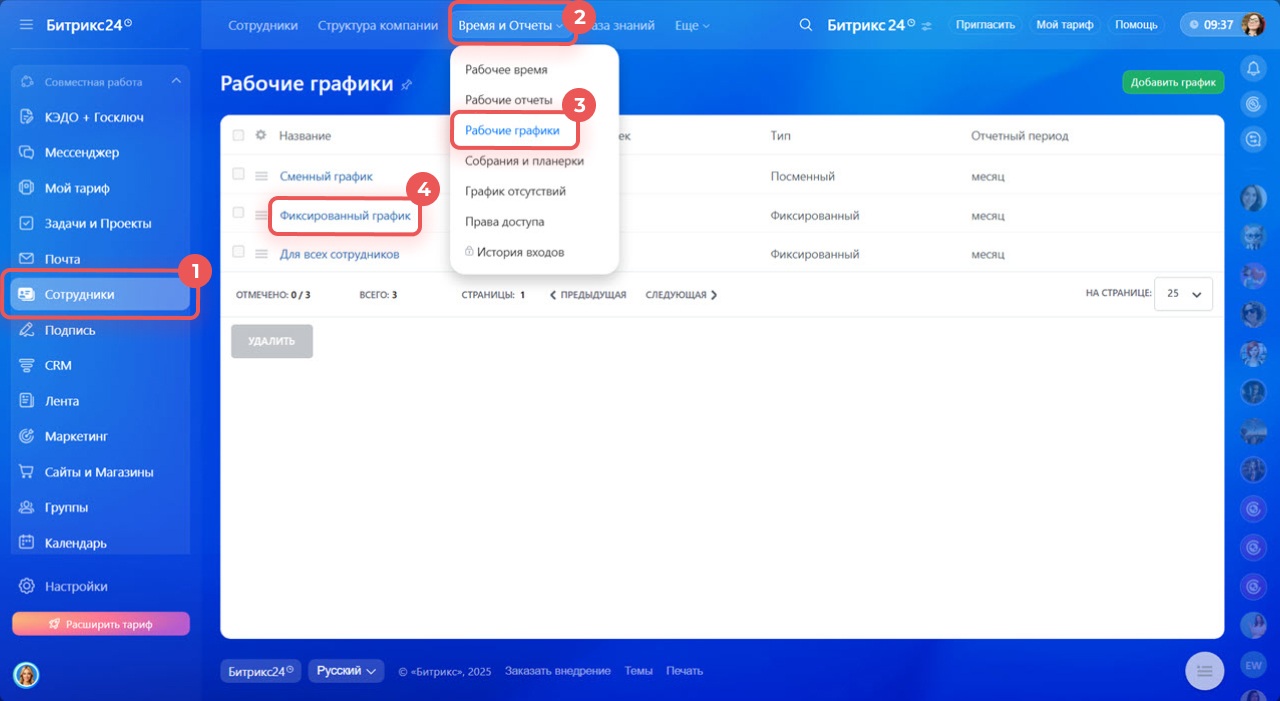Screen dimensions: 1280x701
Task: Select Рабочие отчеты from the dropdown menu
Action: point(508,100)
